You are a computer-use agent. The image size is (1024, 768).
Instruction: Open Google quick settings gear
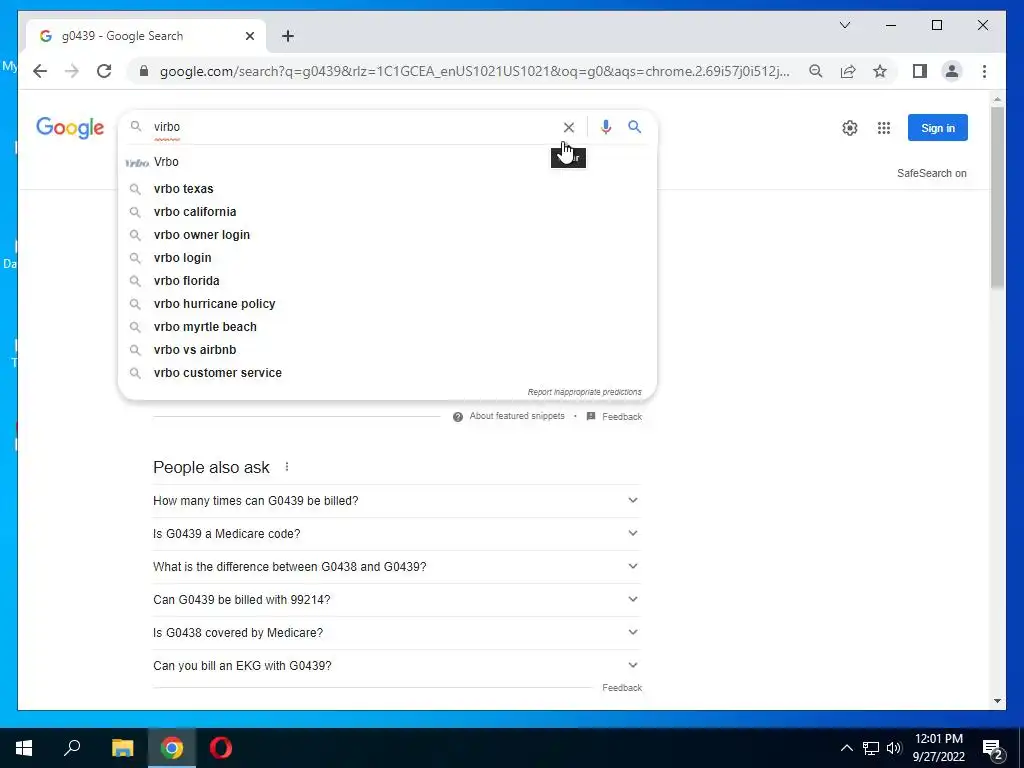850,128
